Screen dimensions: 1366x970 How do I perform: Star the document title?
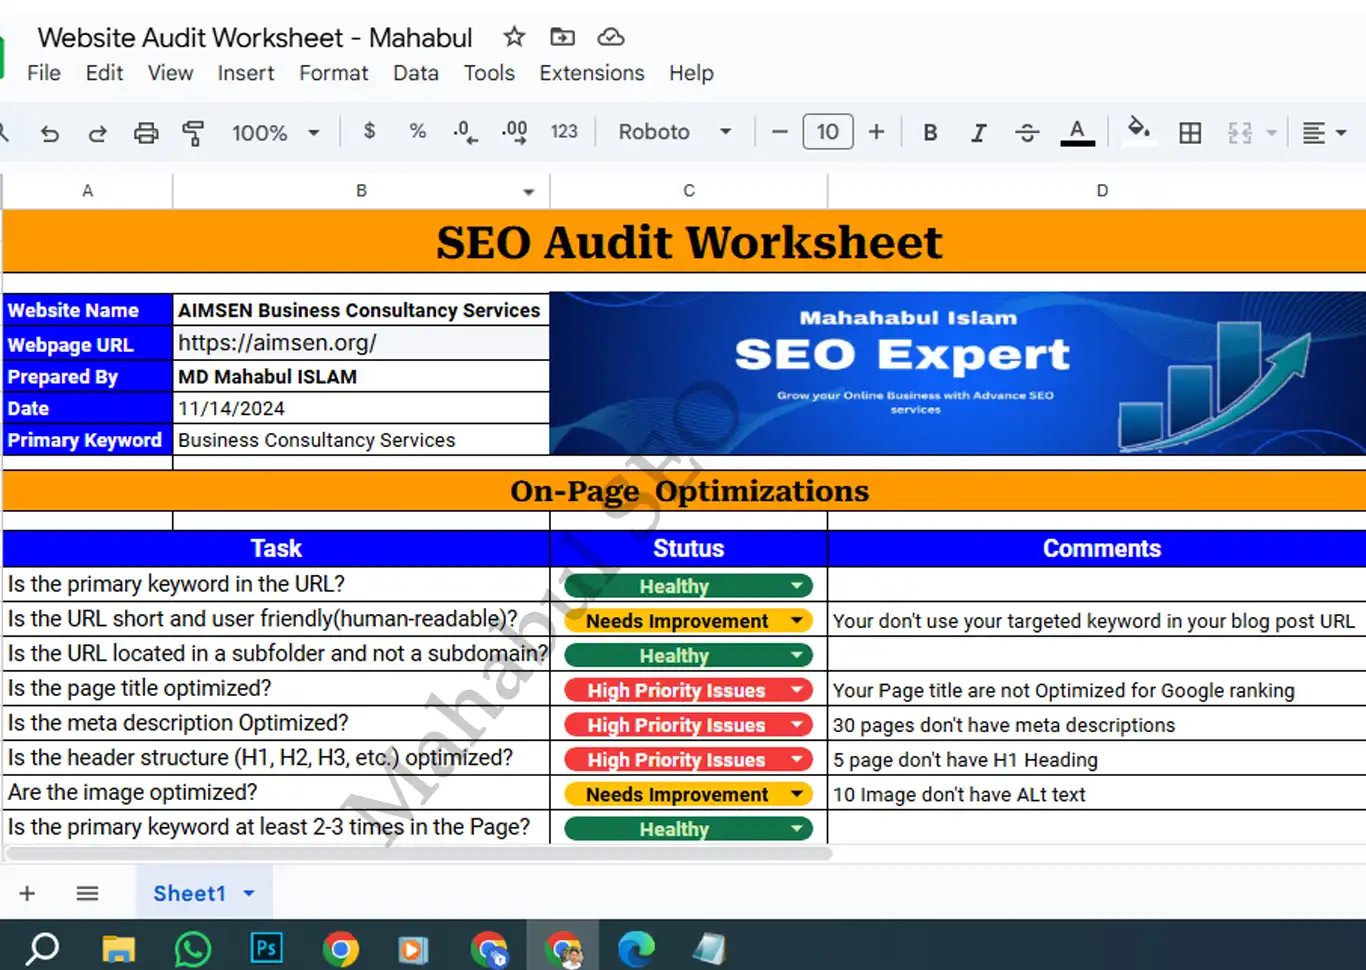tap(514, 37)
